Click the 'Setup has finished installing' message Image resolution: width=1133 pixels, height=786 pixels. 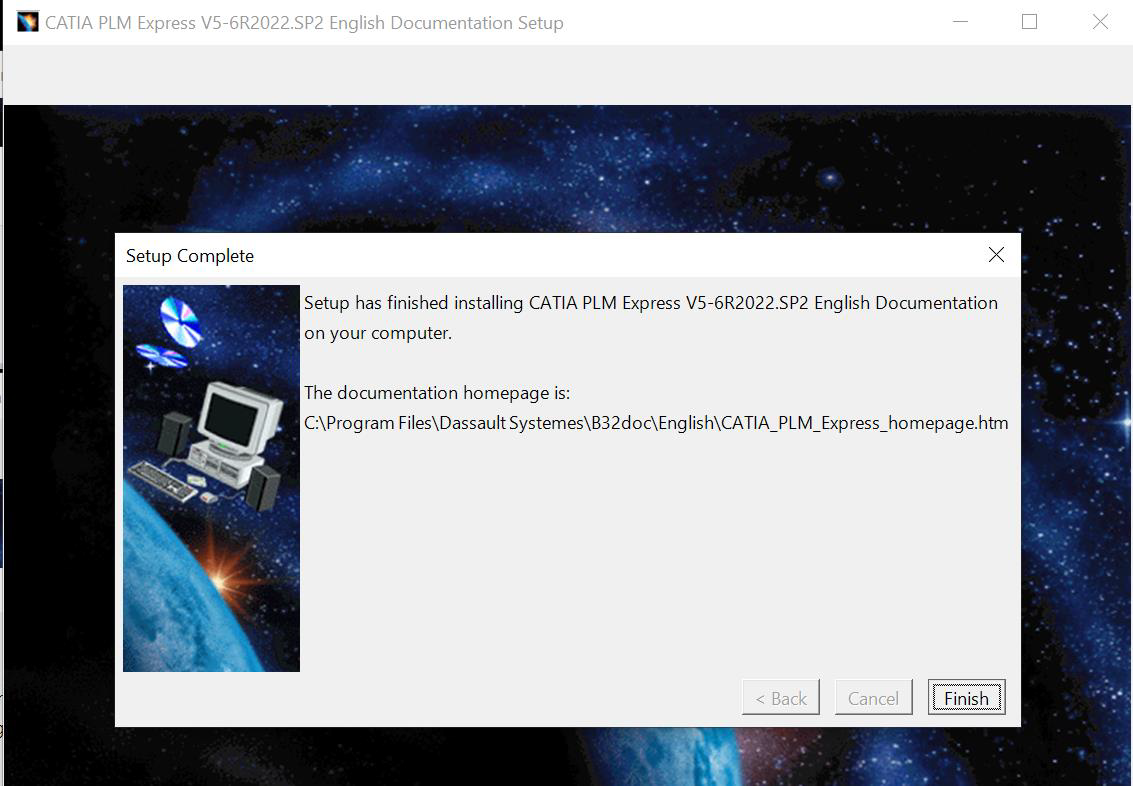[x=650, y=318]
